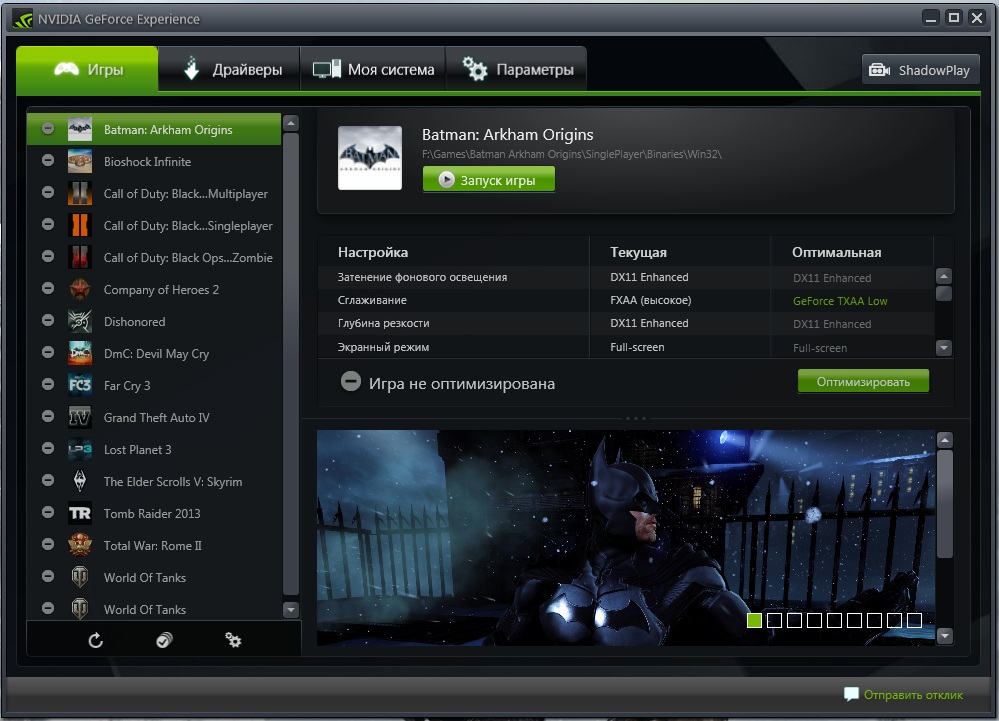Click the games list scrollbar thumb

pyautogui.click(x=291, y=364)
